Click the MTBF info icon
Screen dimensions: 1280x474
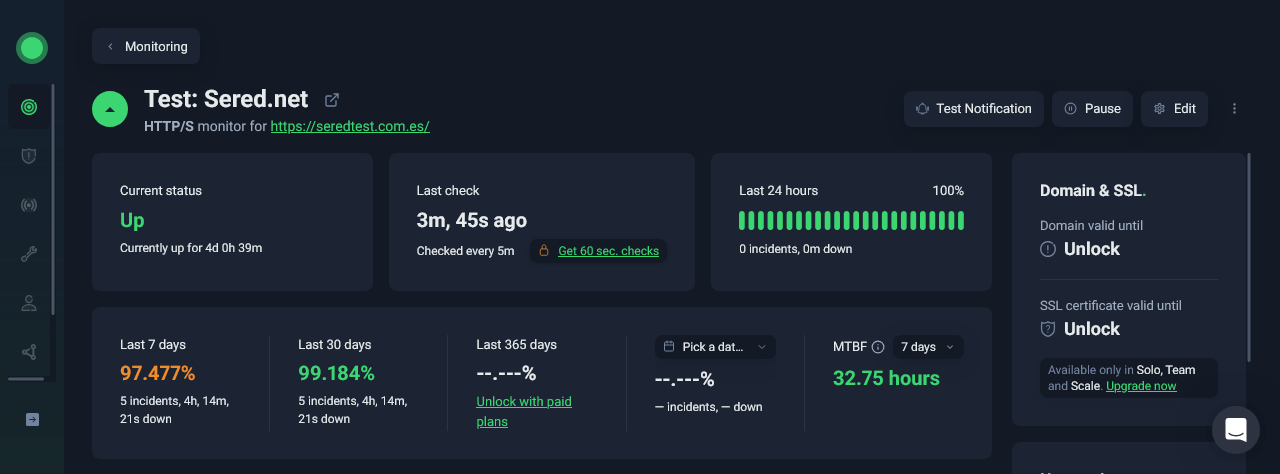point(878,347)
